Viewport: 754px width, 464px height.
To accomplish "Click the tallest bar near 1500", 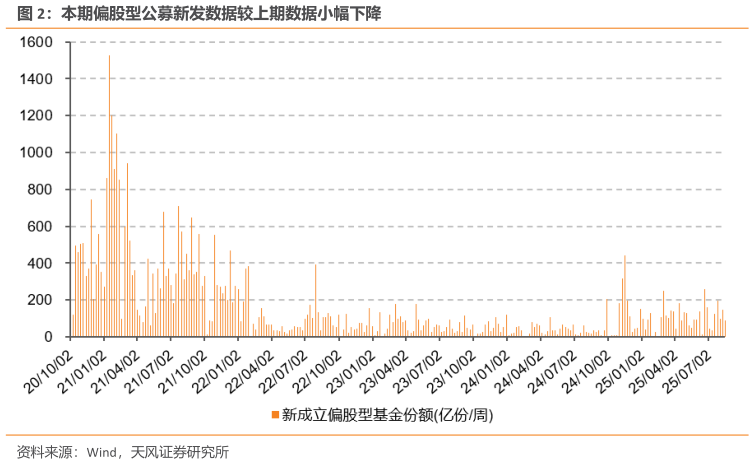I will (x=109, y=196).
